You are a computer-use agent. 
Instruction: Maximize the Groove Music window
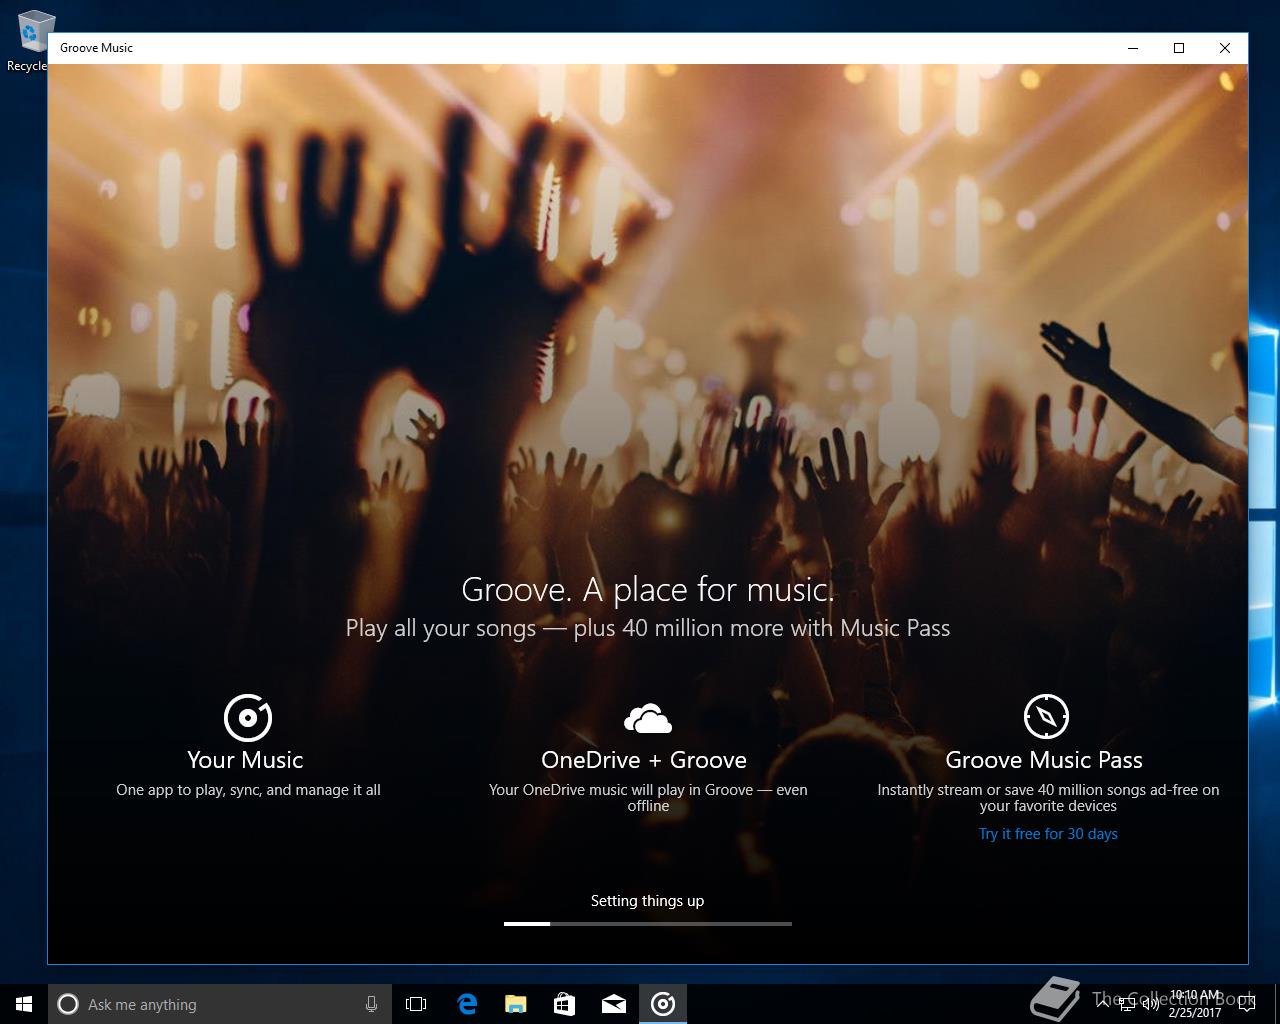pyautogui.click(x=1179, y=48)
